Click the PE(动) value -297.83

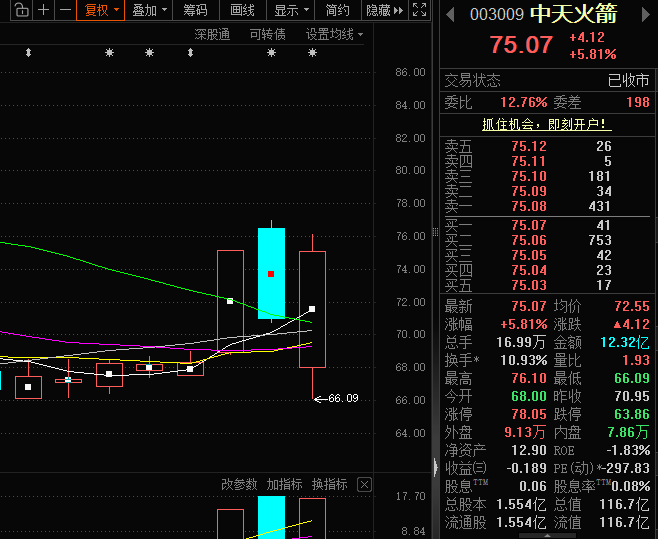tap(624, 468)
